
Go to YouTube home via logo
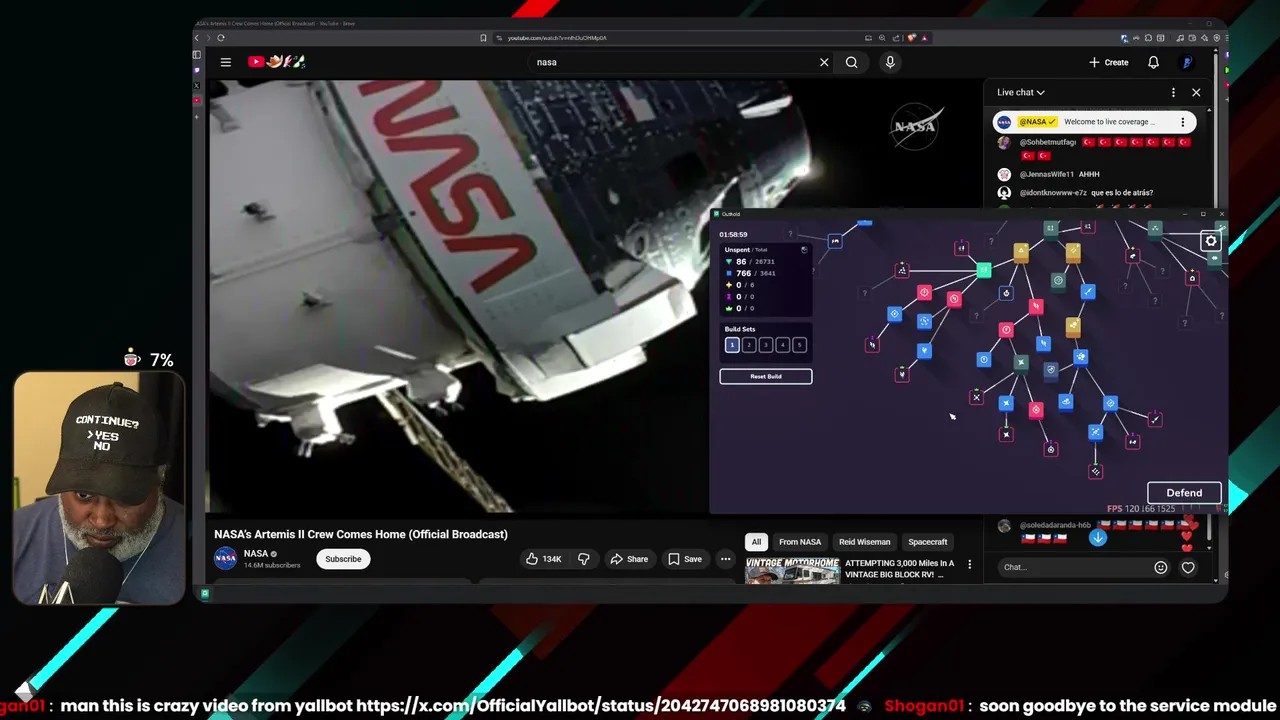(276, 62)
